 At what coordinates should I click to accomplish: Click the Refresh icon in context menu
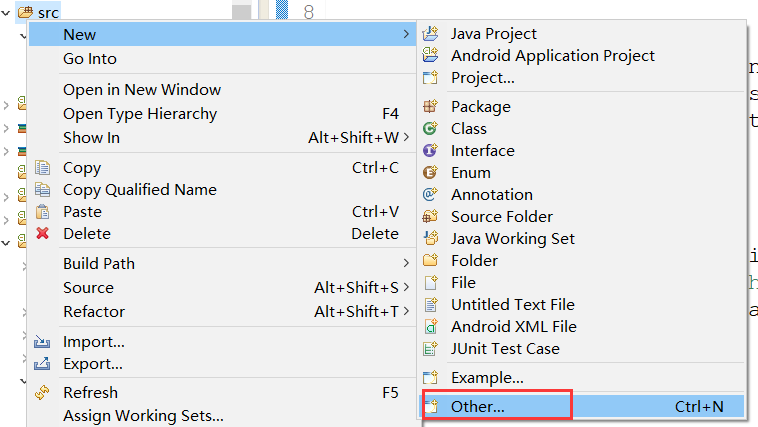(x=42, y=393)
